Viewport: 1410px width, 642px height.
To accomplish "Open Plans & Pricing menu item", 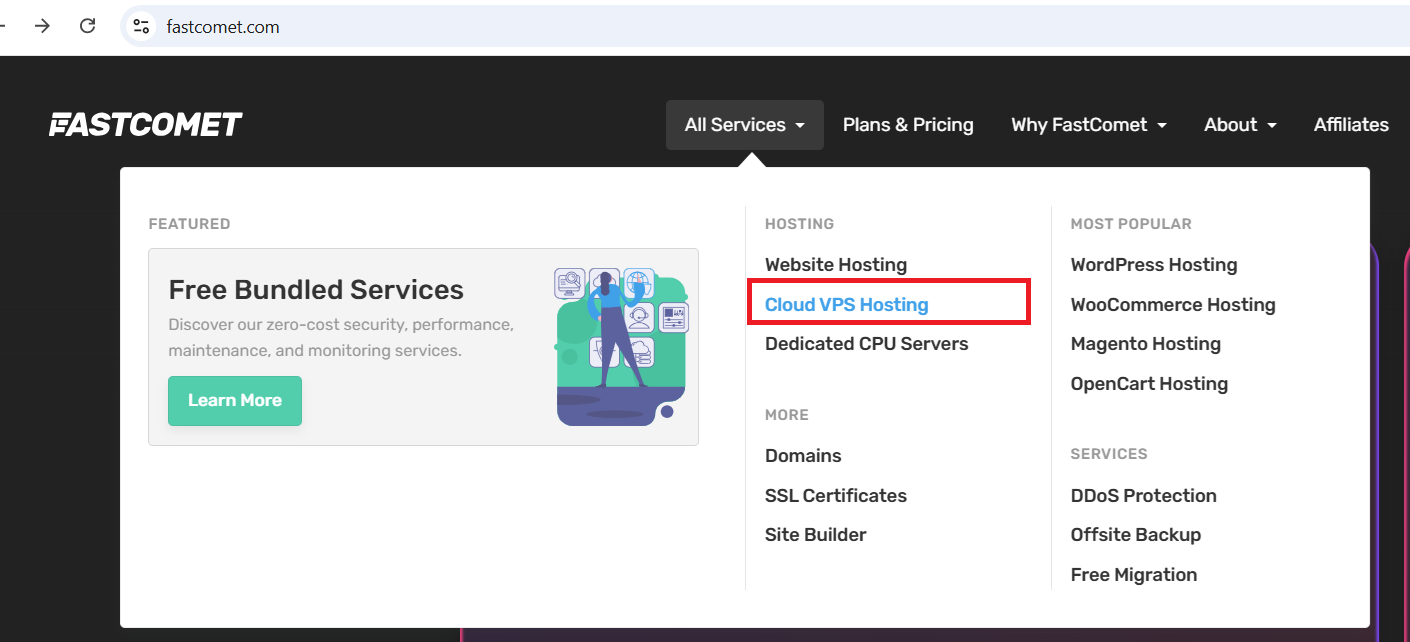I will tap(908, 125).
